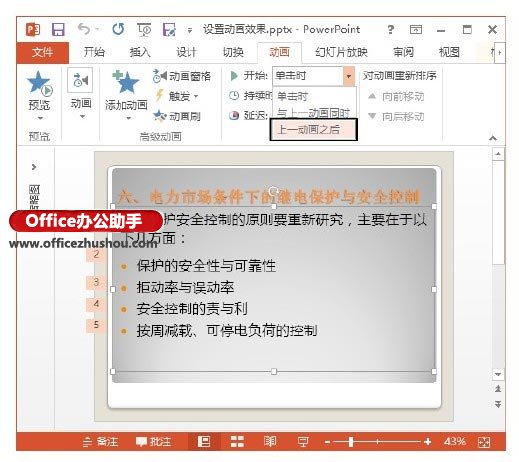Click the Redo/Repeat icon in quick access toolbar

pos(118,29)
